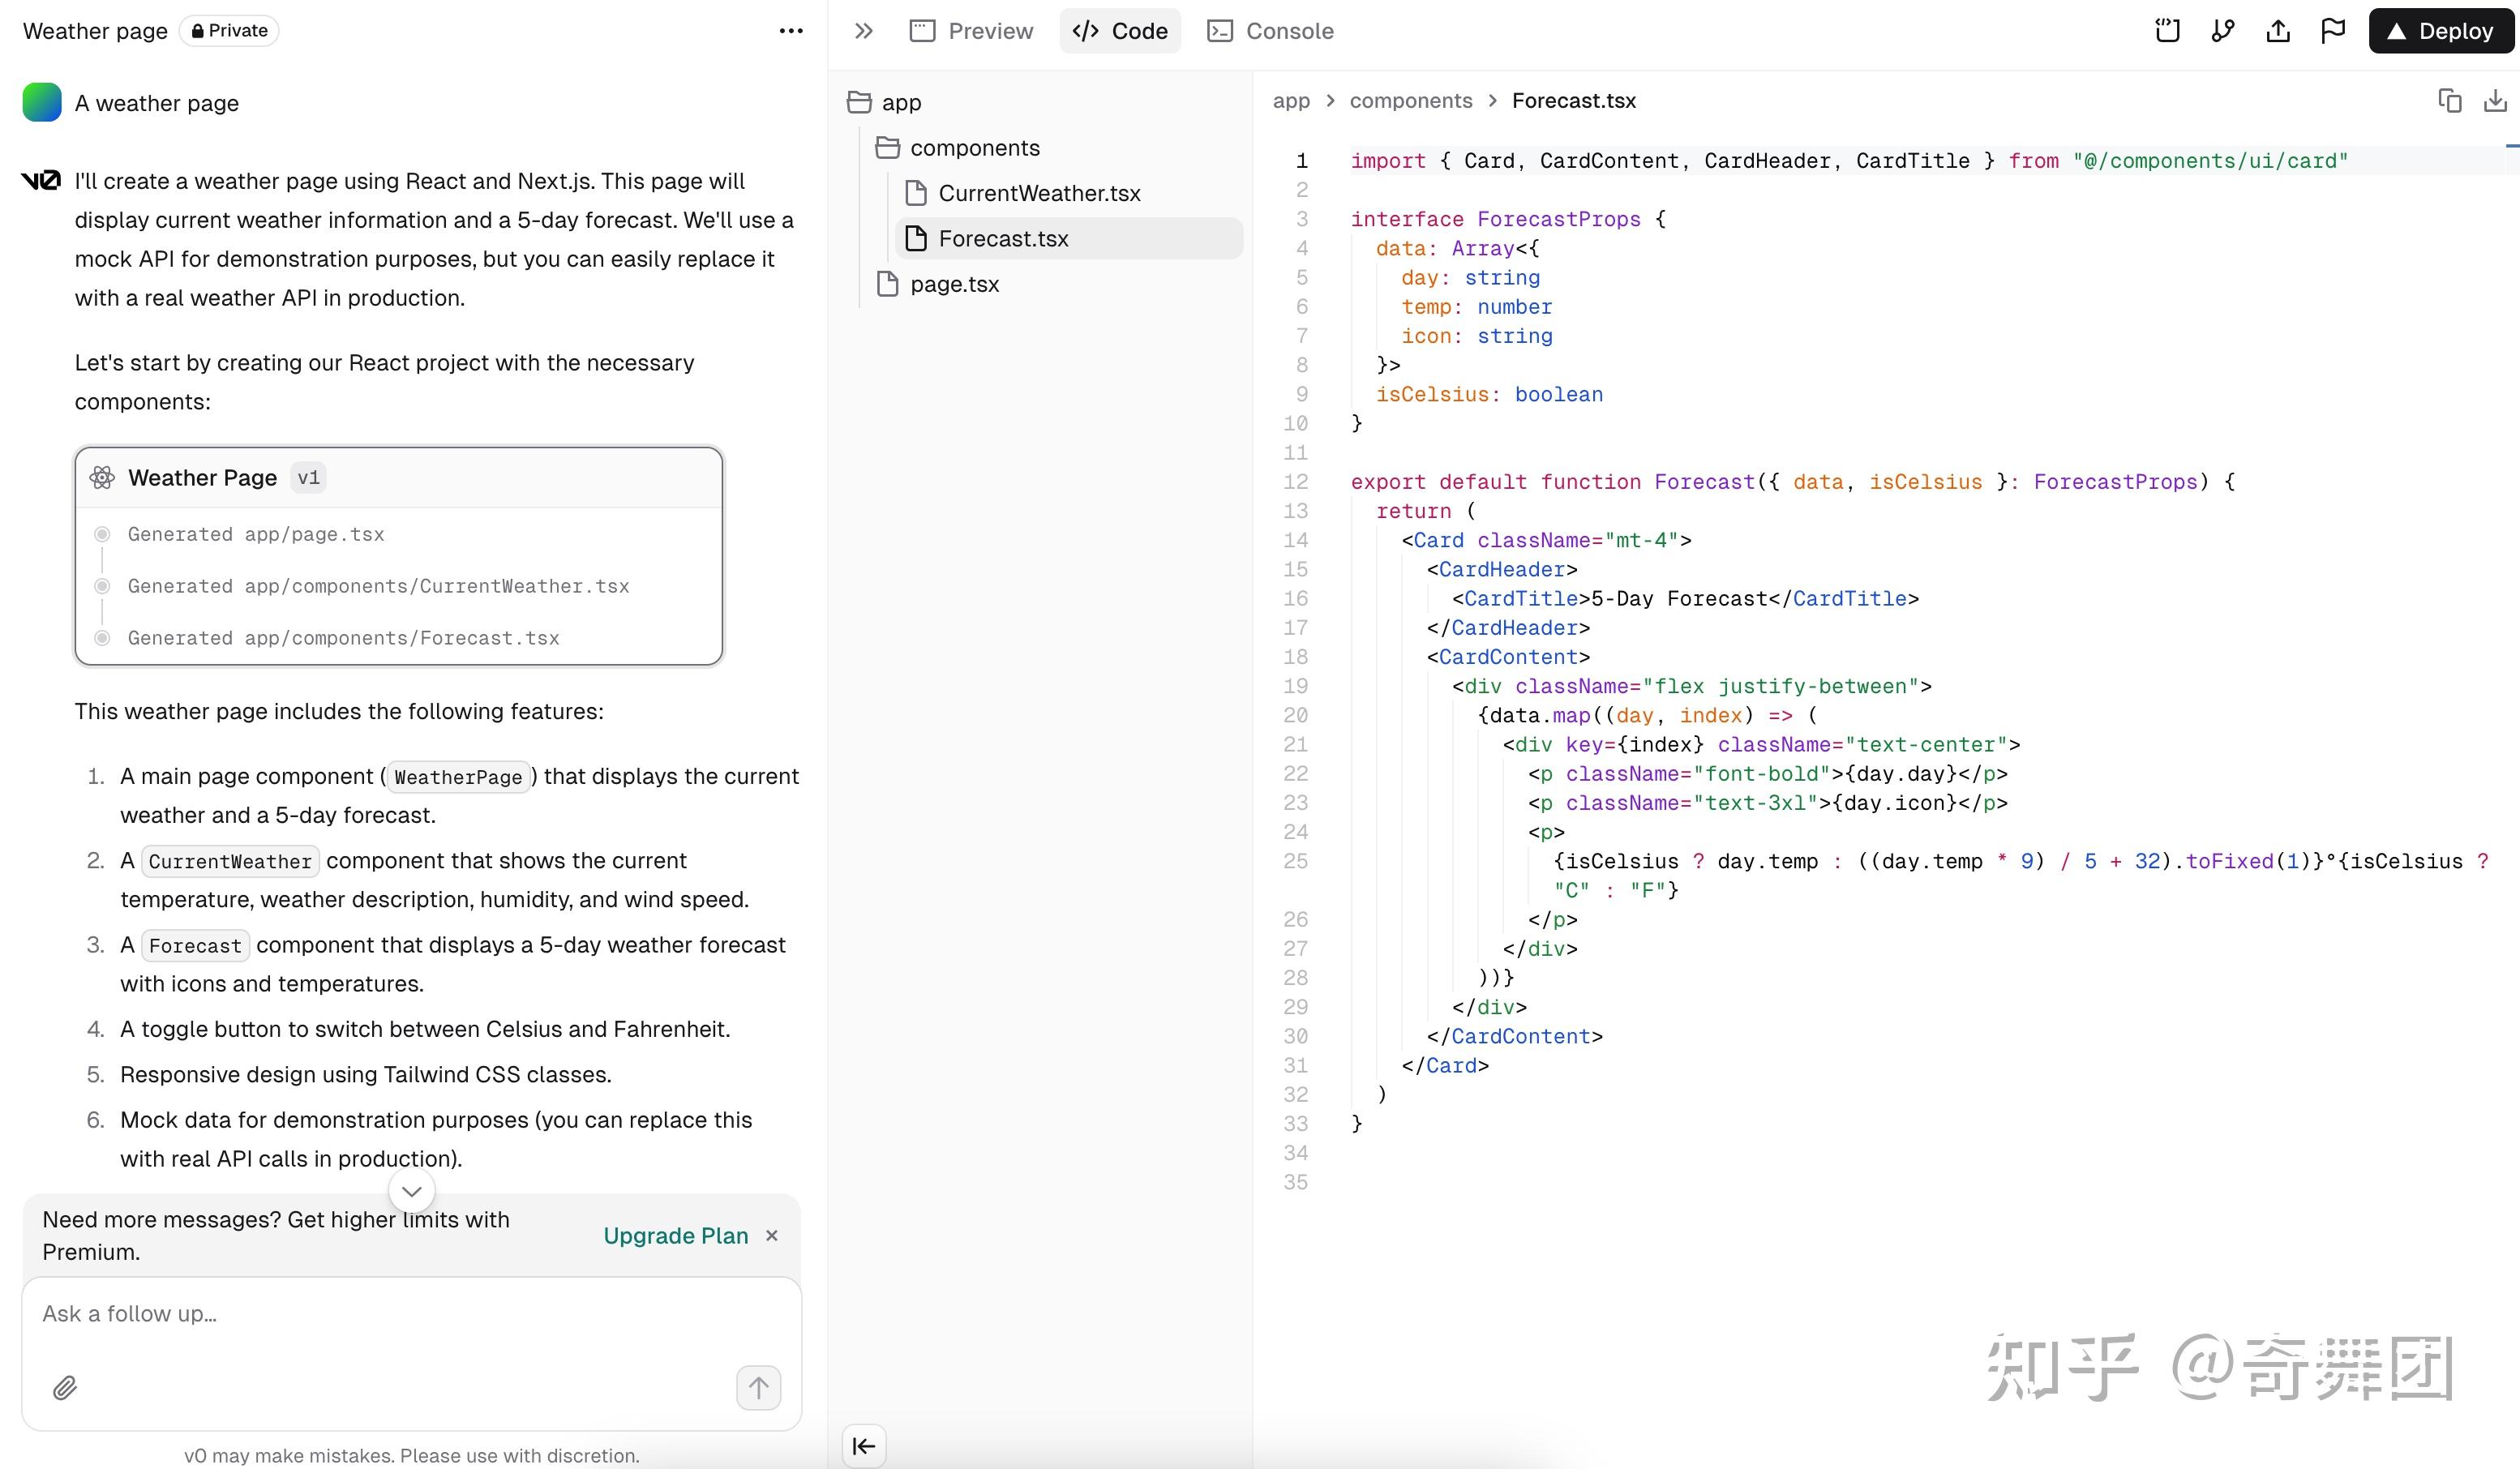The width and height of the screenshot is (2520, 1469).
Task: Click the flag report icon
Action: click(2332, 31)
